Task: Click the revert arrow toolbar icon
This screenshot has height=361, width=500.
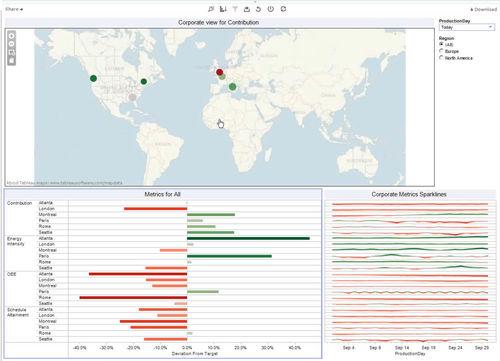Action: (258, 9)
